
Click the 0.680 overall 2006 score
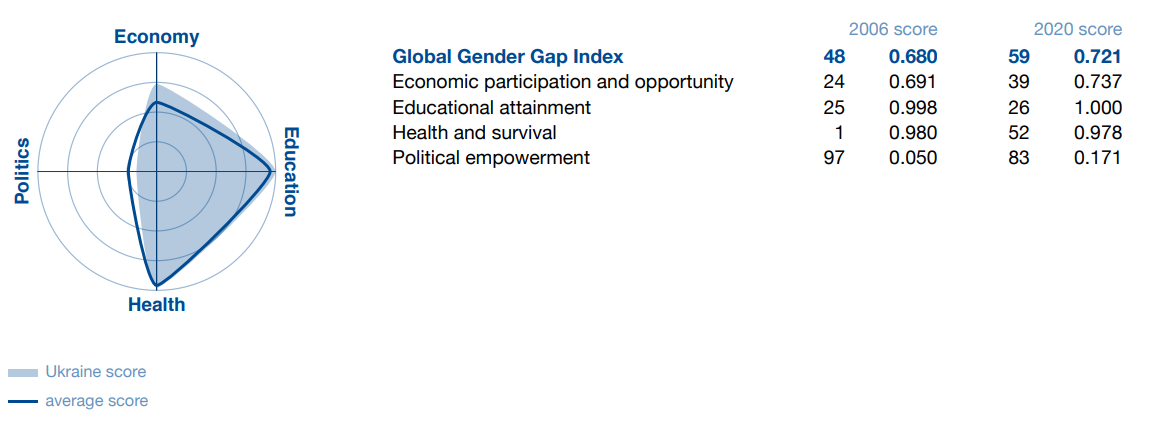913,57
